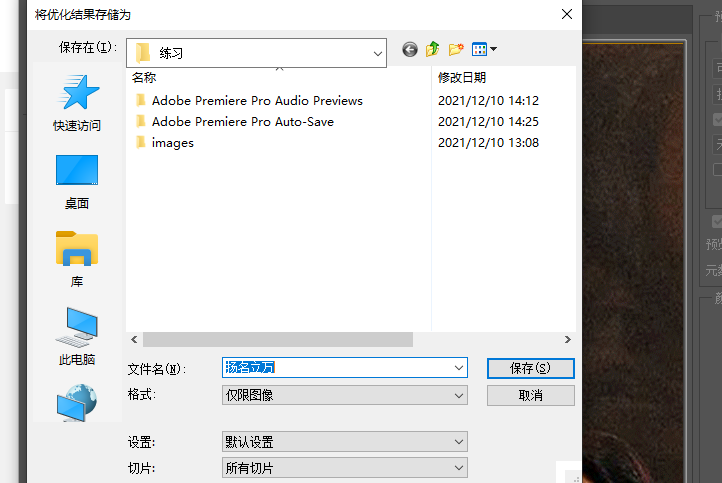Select Adobe Premiere Pro Auto-Save folder
This screenshot has width=722, height=483.
click(242, 122)
